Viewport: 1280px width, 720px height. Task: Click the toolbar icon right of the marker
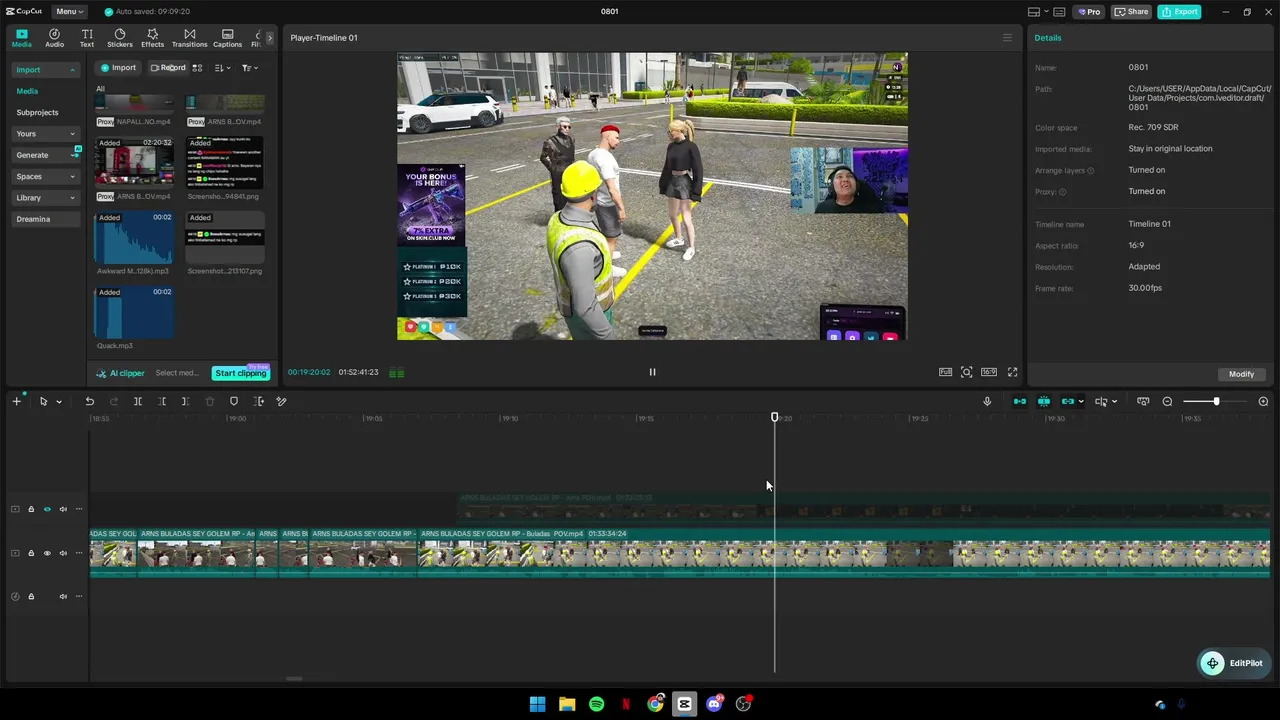pos(259,402)
